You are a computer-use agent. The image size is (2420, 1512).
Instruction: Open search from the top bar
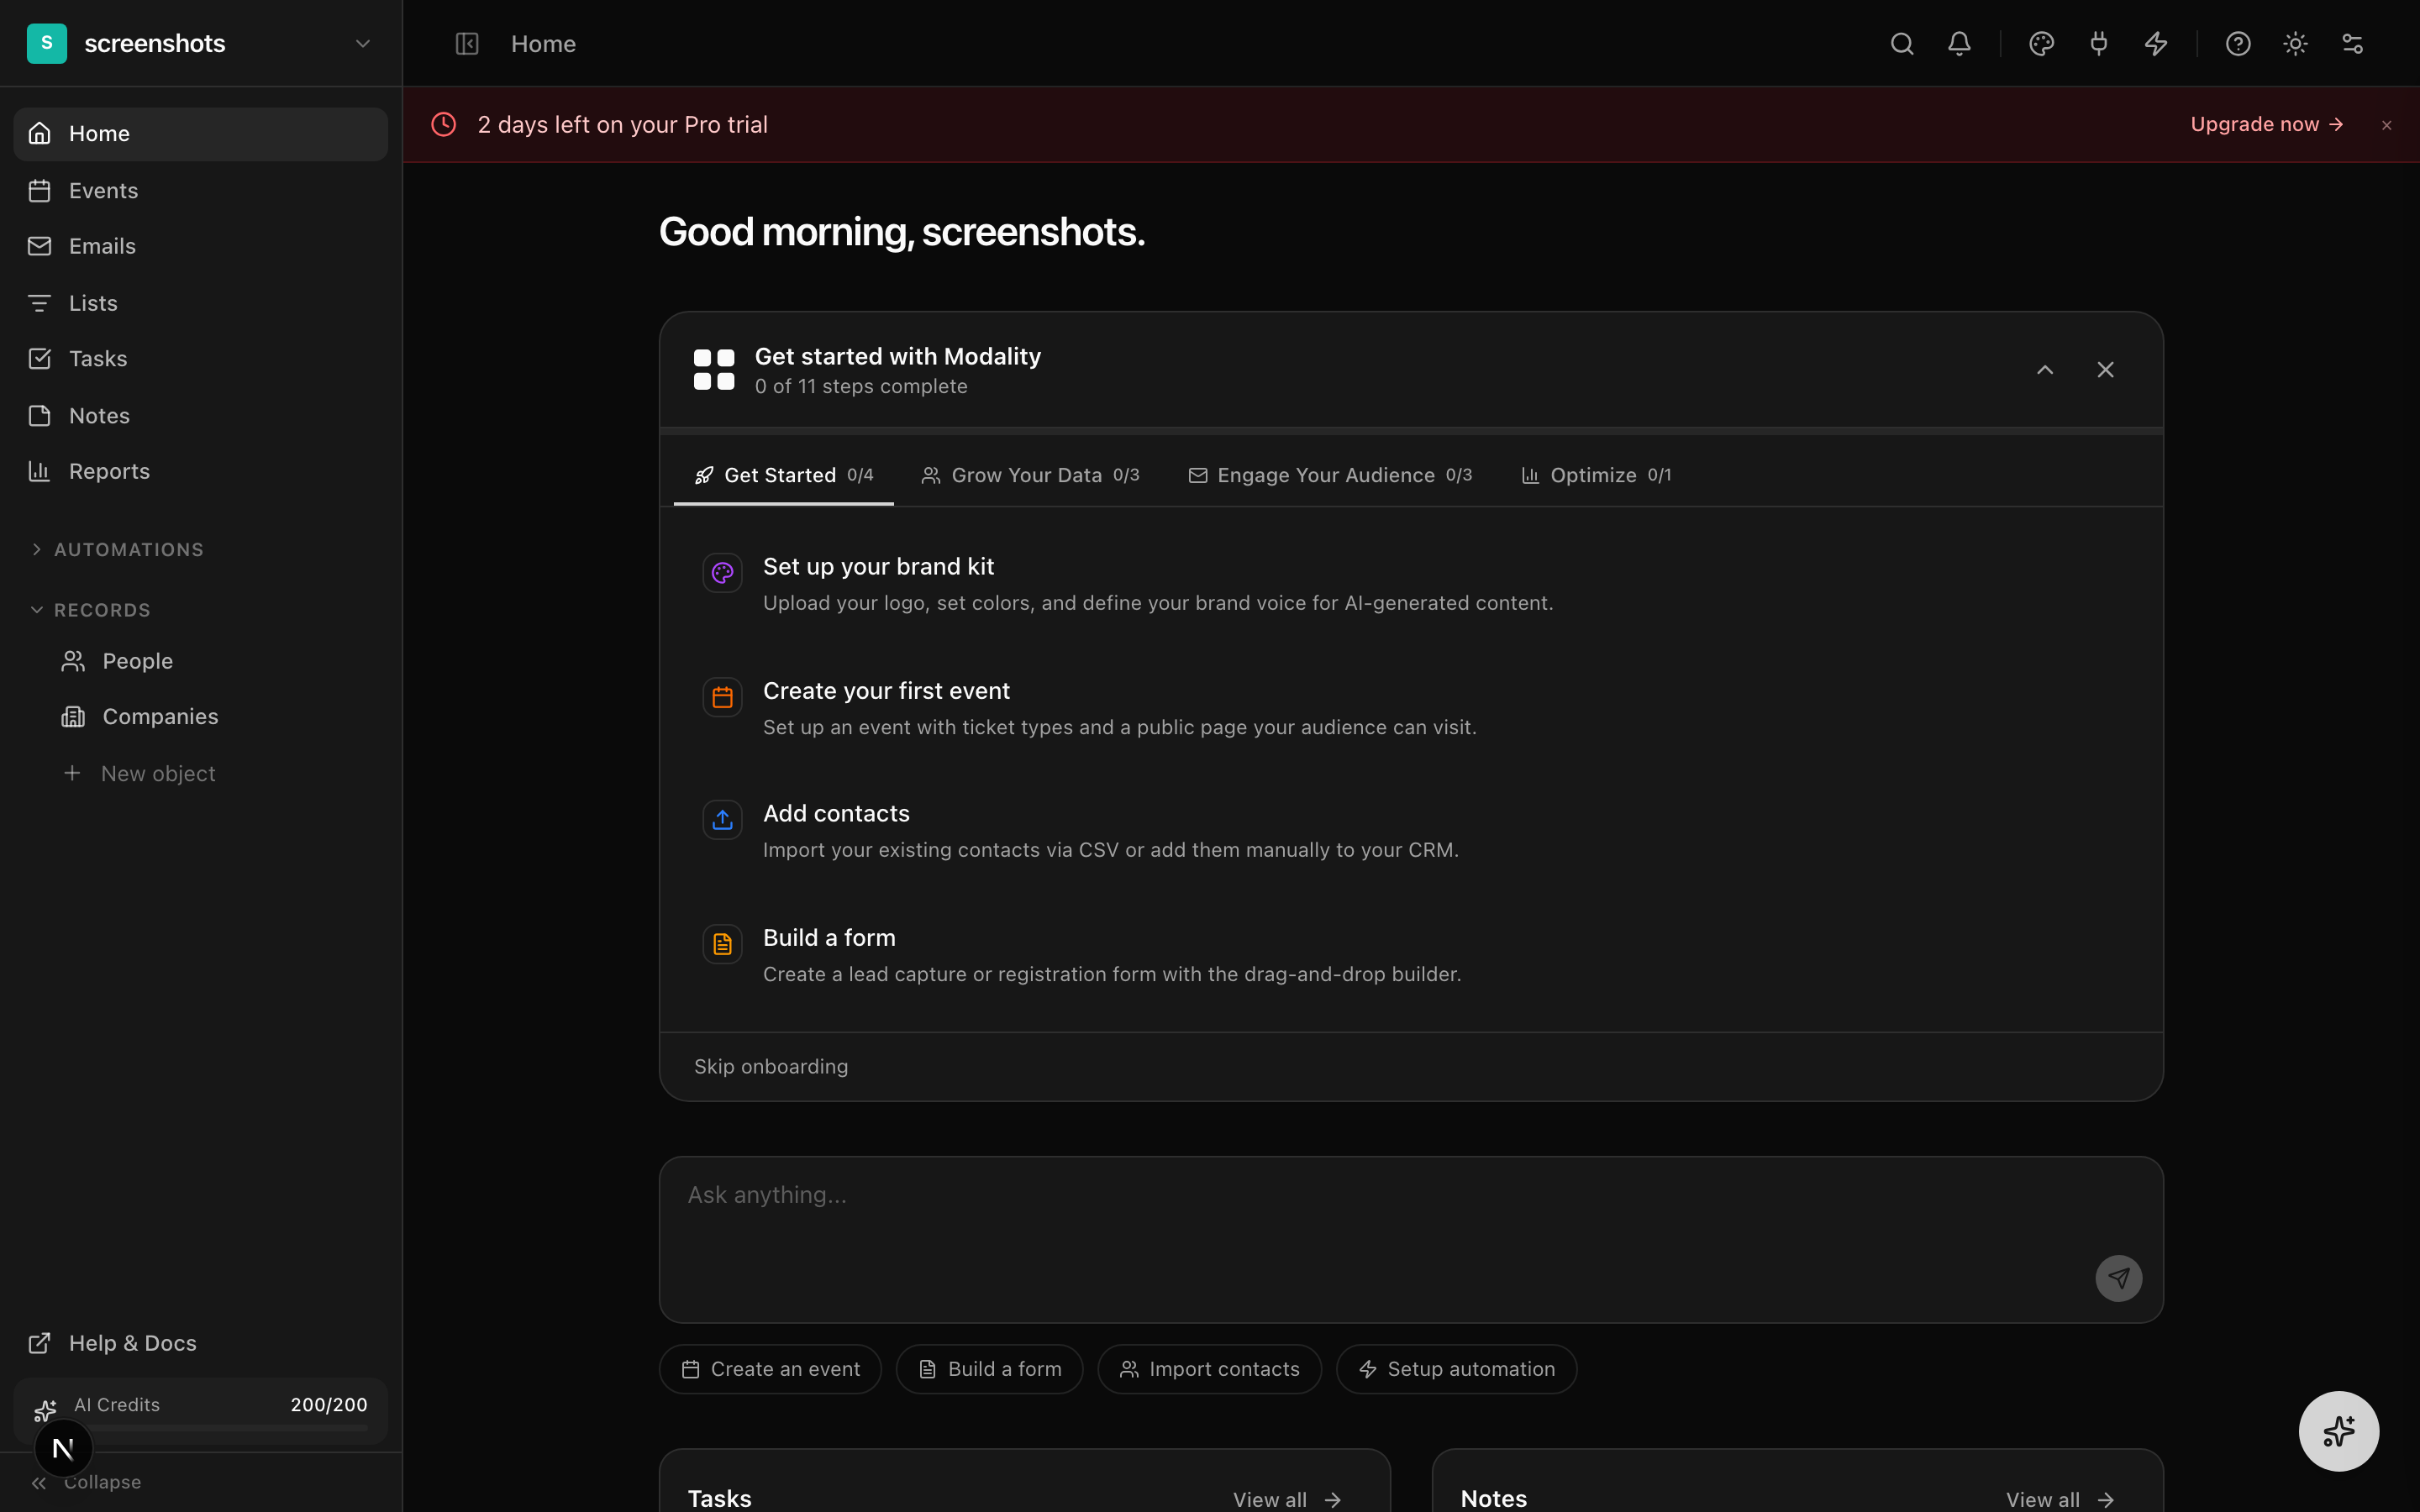1902,44
